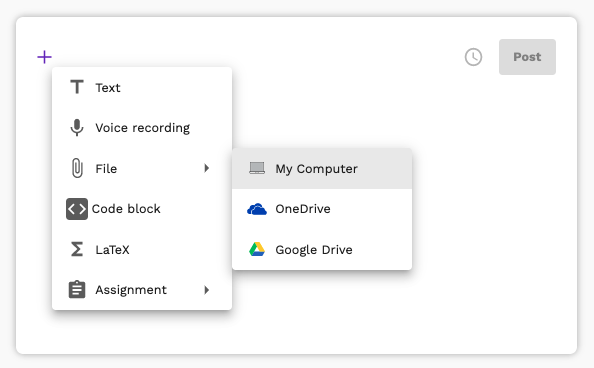Image resolution: width=594 pixels, height=368 pixels.
Task: Click the OneDrive cloud icon
Action: tap(257, 209)
